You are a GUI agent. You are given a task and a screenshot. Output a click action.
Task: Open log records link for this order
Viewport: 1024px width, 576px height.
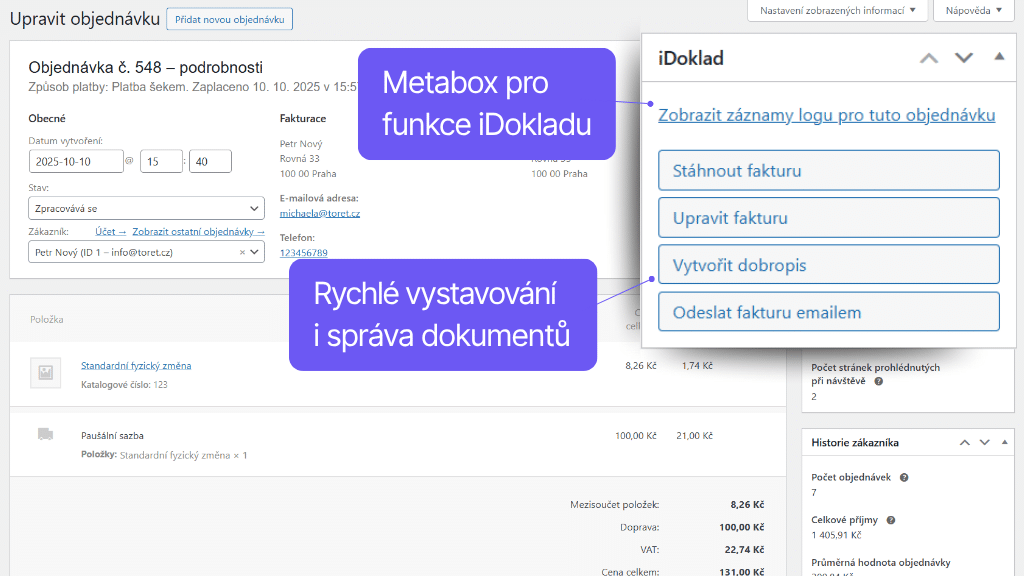(x=826, y=115)
